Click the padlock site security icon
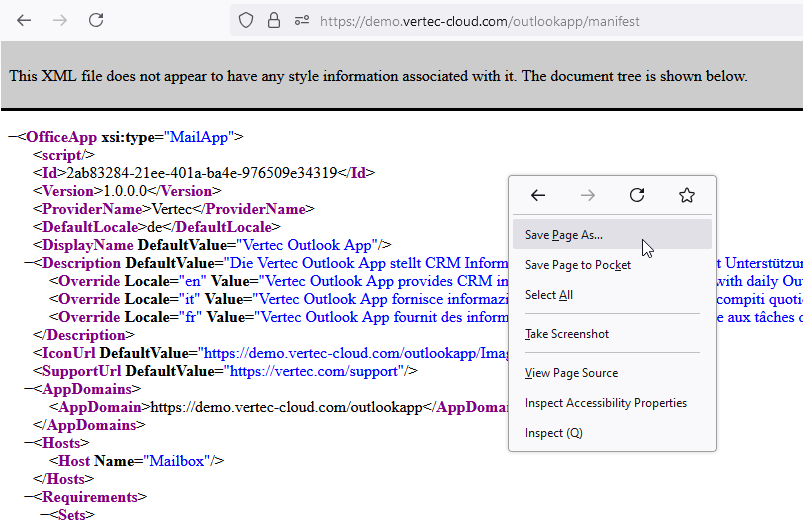The height and width of the screenshot is (520, 803). (273, 20)
